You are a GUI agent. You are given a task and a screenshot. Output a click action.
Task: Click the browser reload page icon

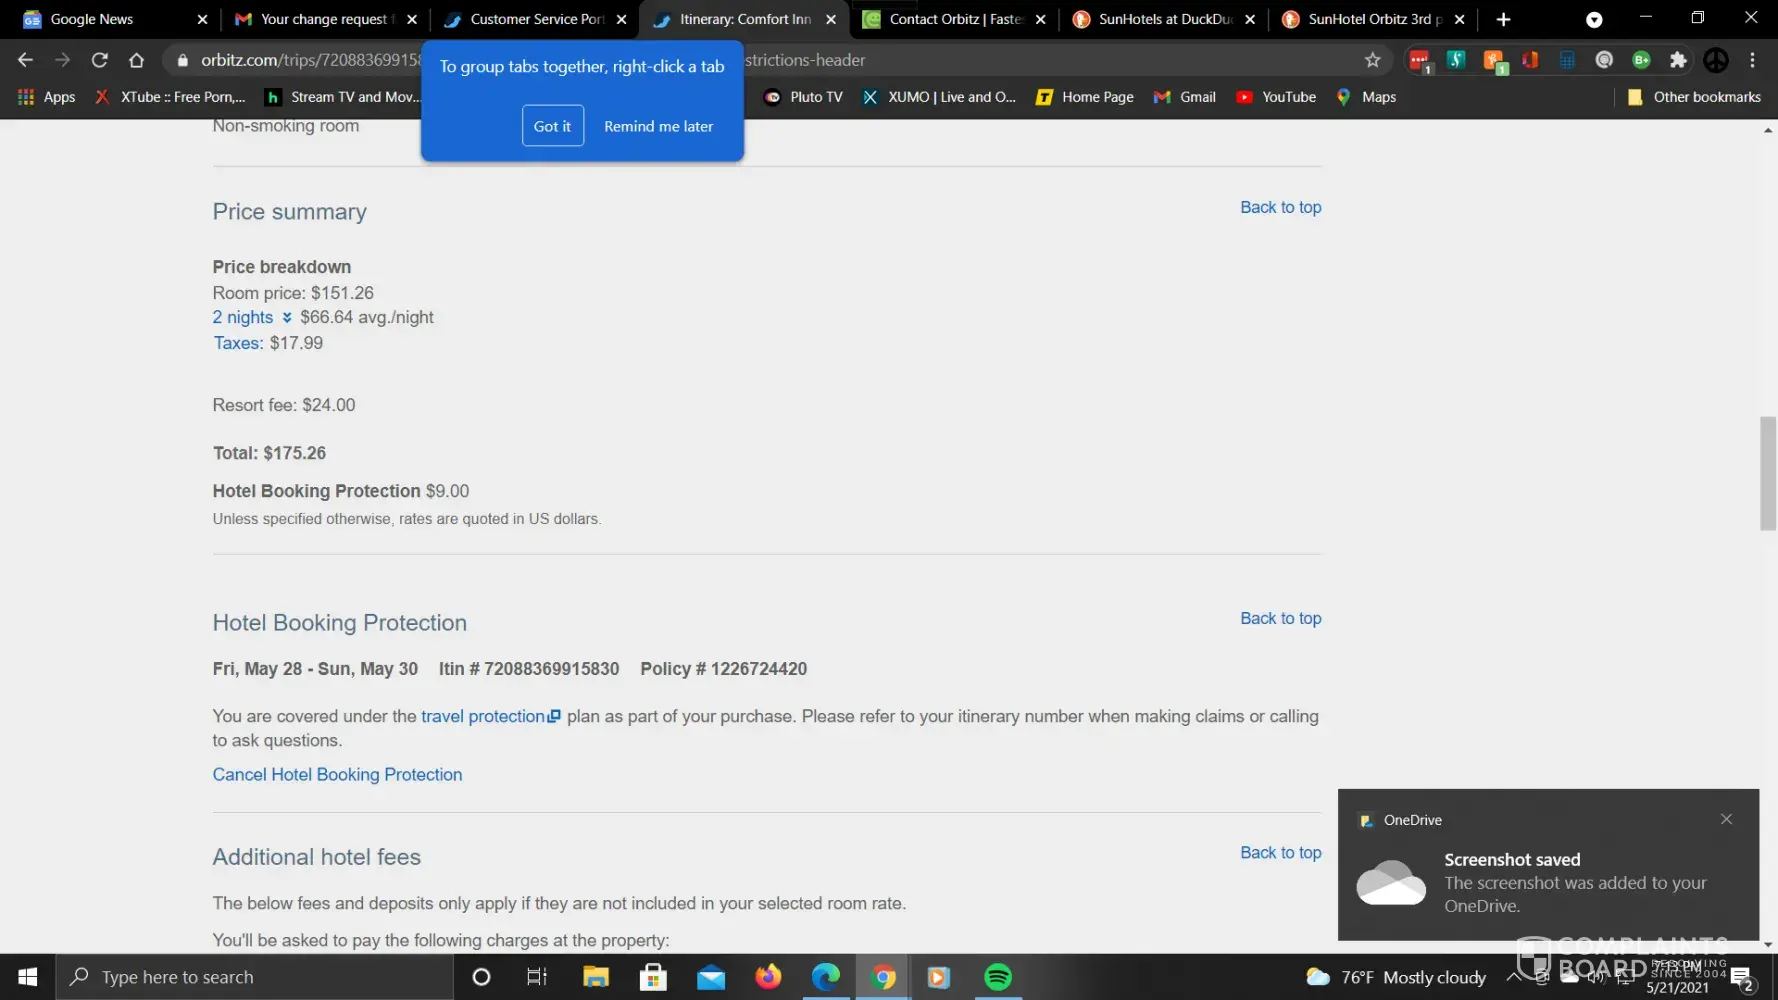tap(99, 60)
